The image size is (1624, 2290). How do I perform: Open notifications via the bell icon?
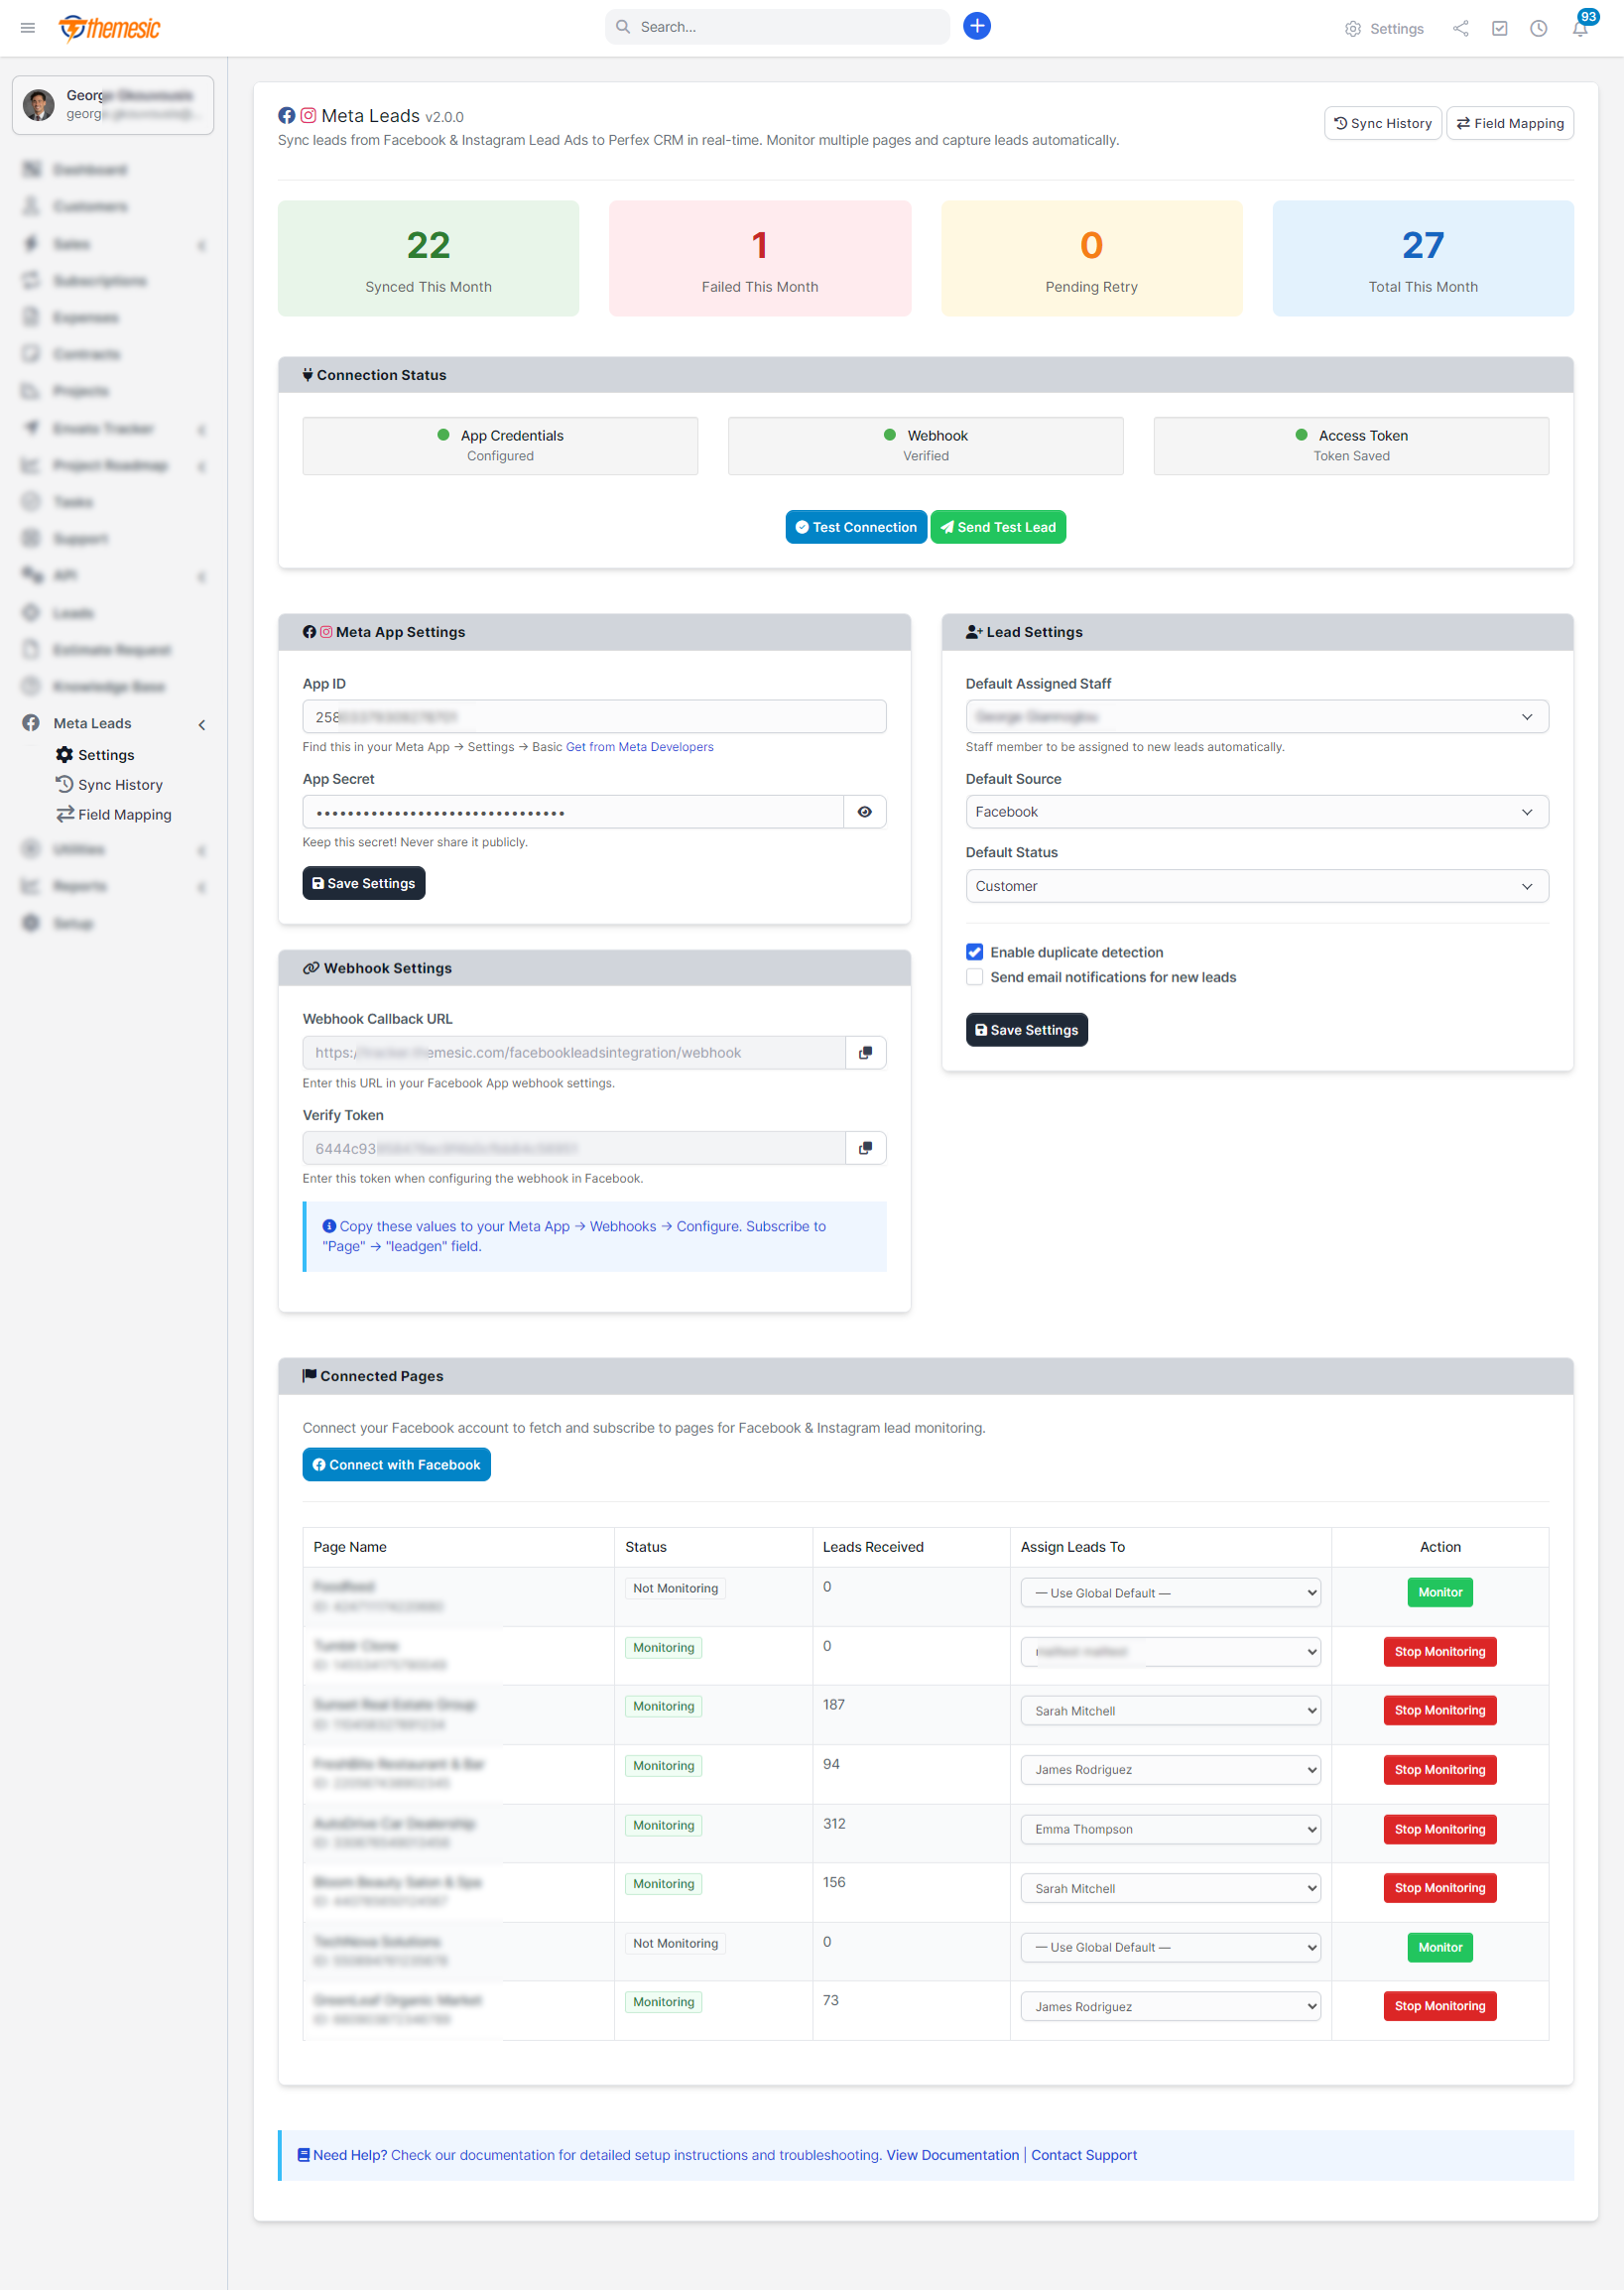coord(1578,28)
